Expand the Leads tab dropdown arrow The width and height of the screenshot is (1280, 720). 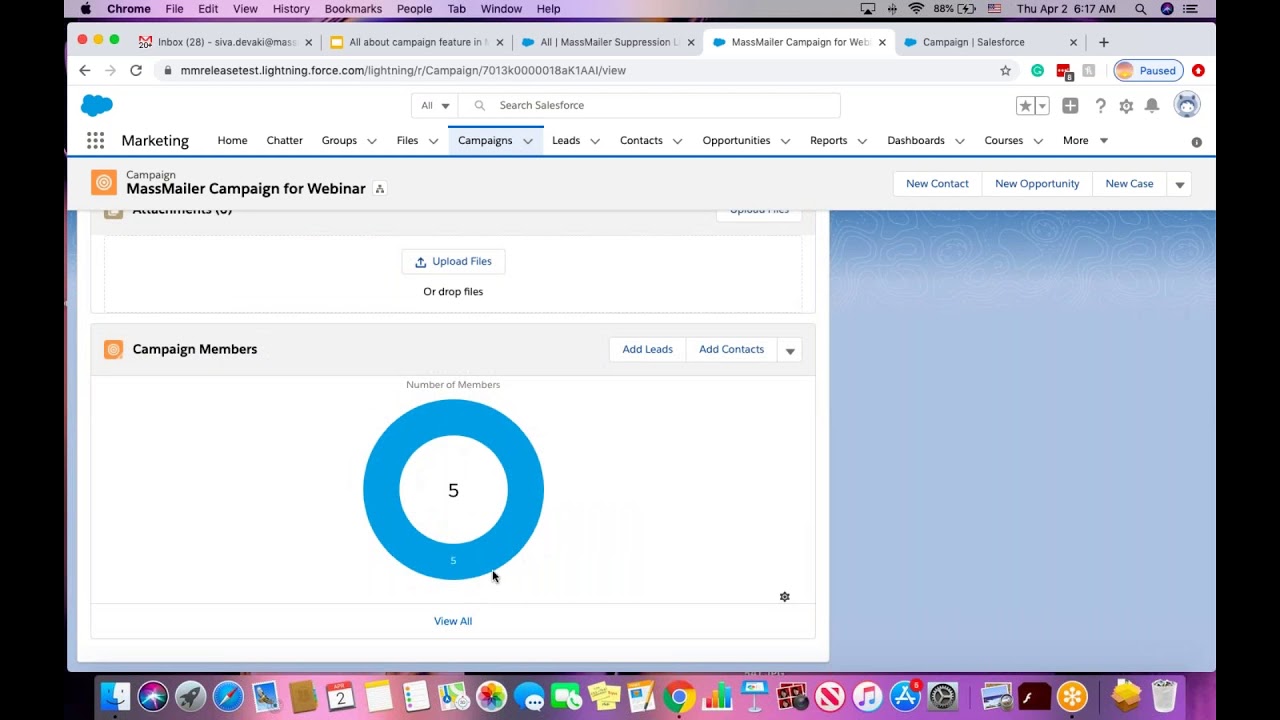(x=595, y=141)
